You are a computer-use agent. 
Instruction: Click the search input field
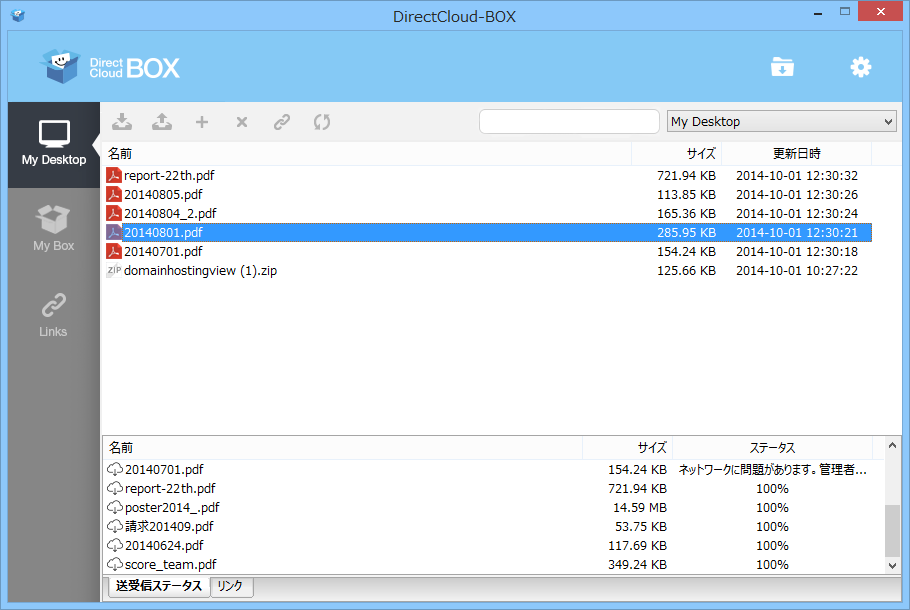tap(569, 122)
